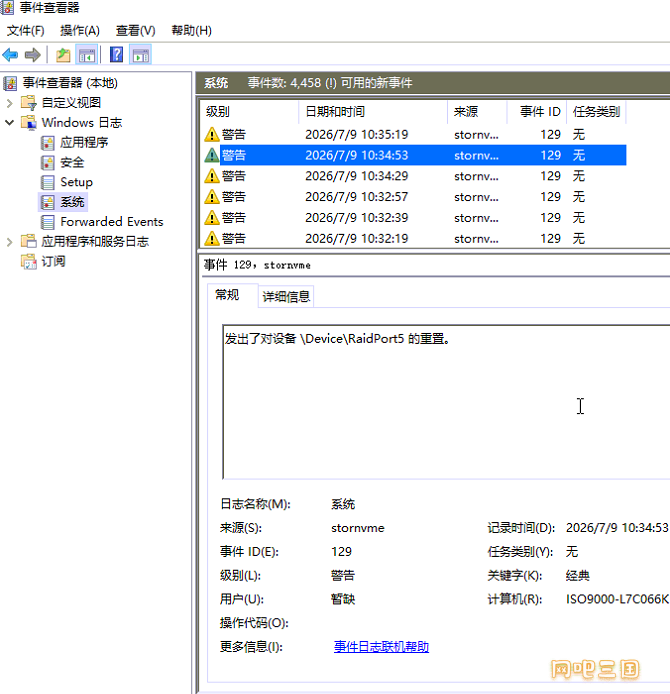
Task: Select the 安全 log in tree
Action: click(72, 162)
